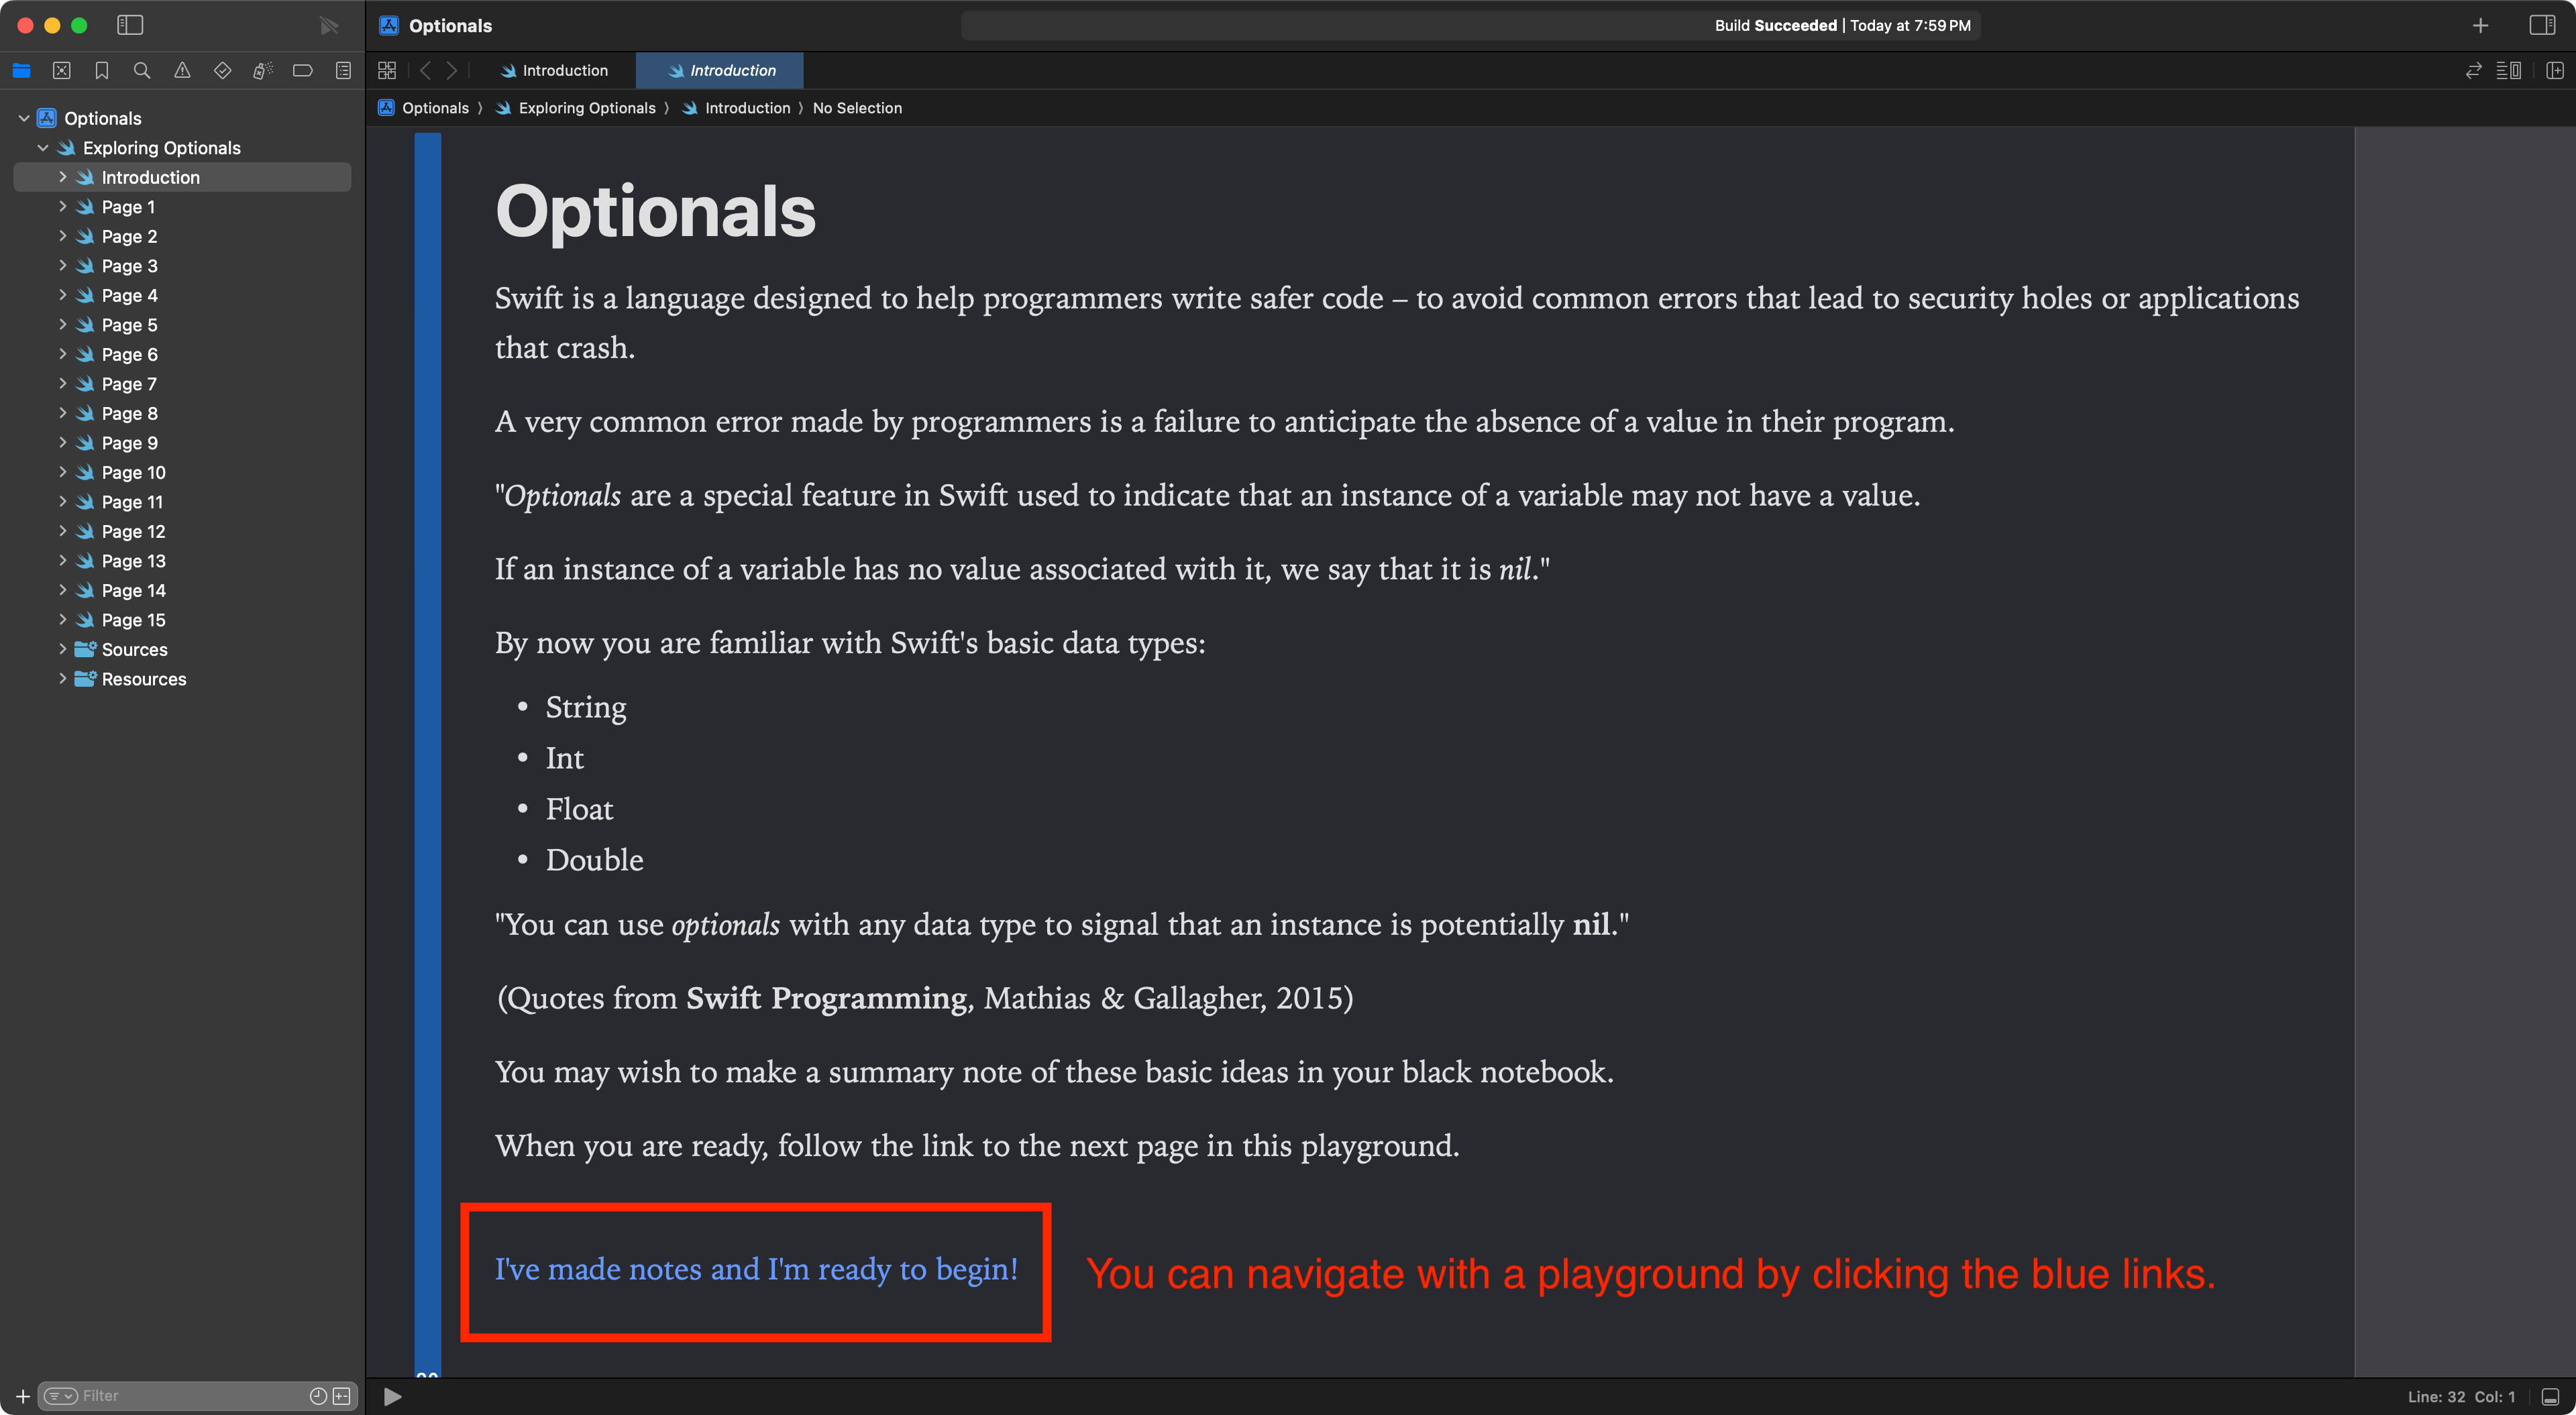The width and height of the screenshot is (2576, 1415).
Task: Select Page 10 in the navigator
Action: pyautogui.click(x=133, y=472)
